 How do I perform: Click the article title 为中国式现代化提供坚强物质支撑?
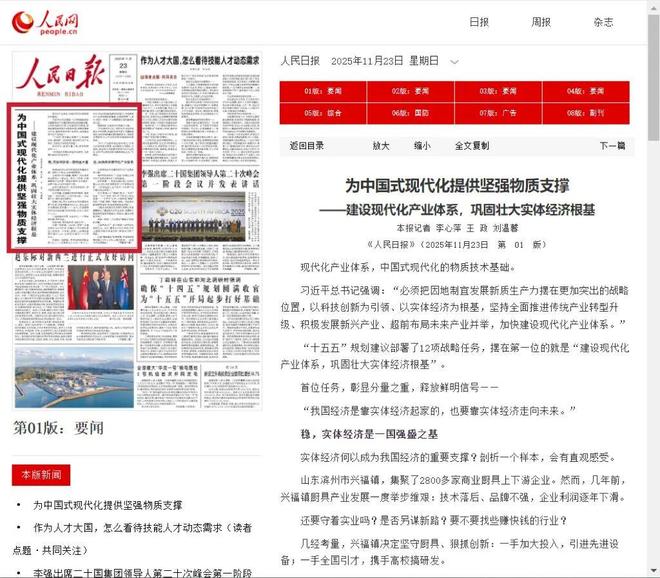pos(457,186)
